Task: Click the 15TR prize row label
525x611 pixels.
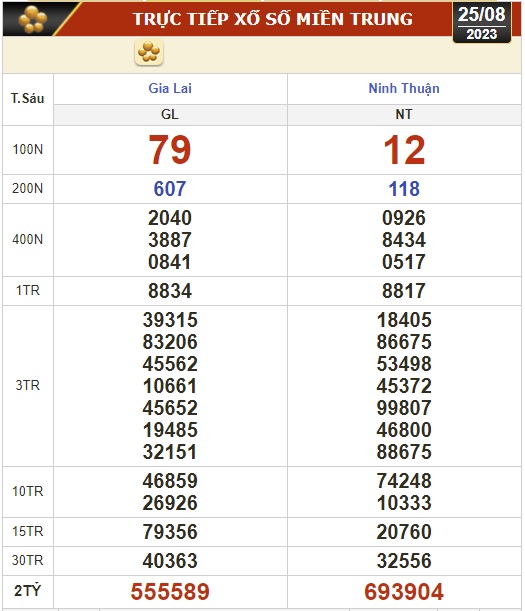Action: point(28,532)
